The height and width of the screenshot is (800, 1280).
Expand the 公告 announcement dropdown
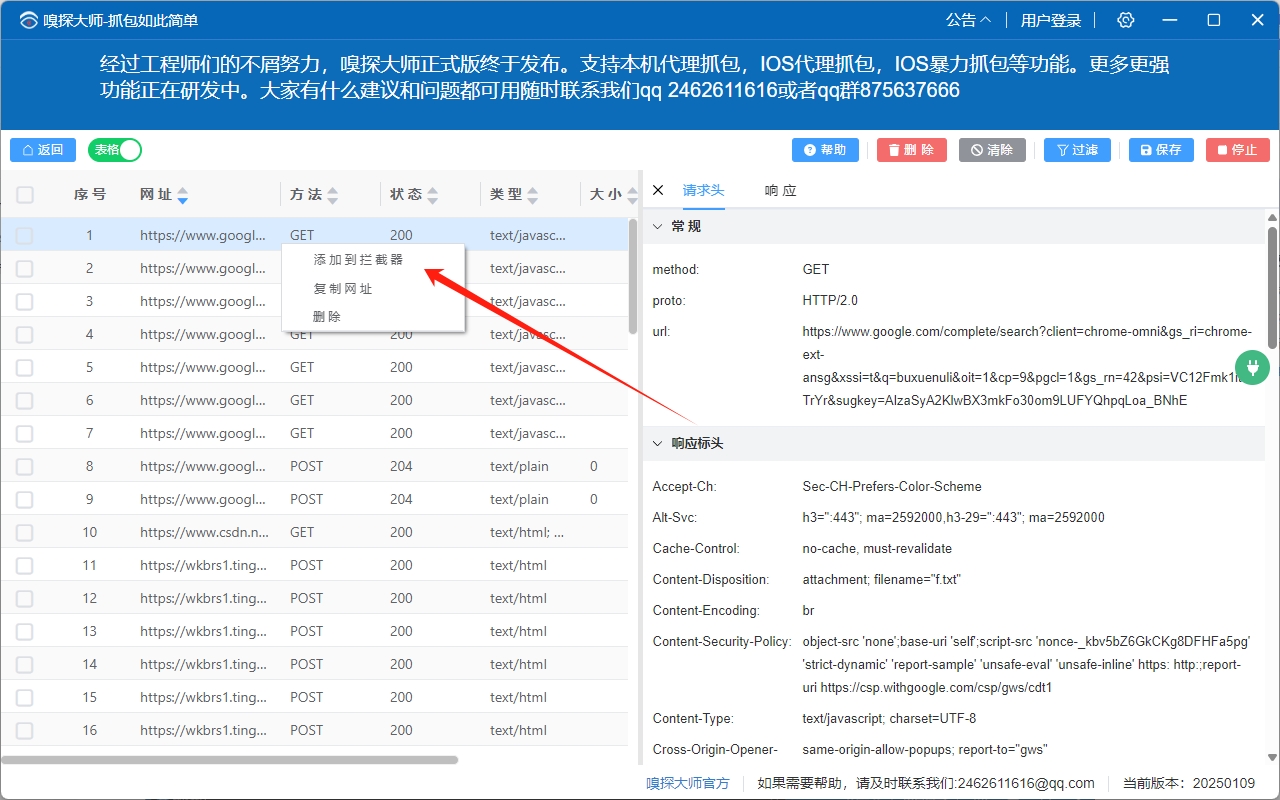point(969,20)
